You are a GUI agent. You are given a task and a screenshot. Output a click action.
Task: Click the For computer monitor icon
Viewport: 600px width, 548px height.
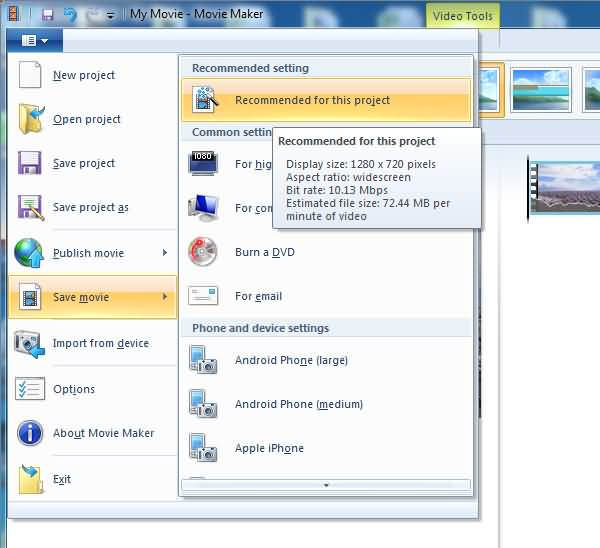click(204, 208)
